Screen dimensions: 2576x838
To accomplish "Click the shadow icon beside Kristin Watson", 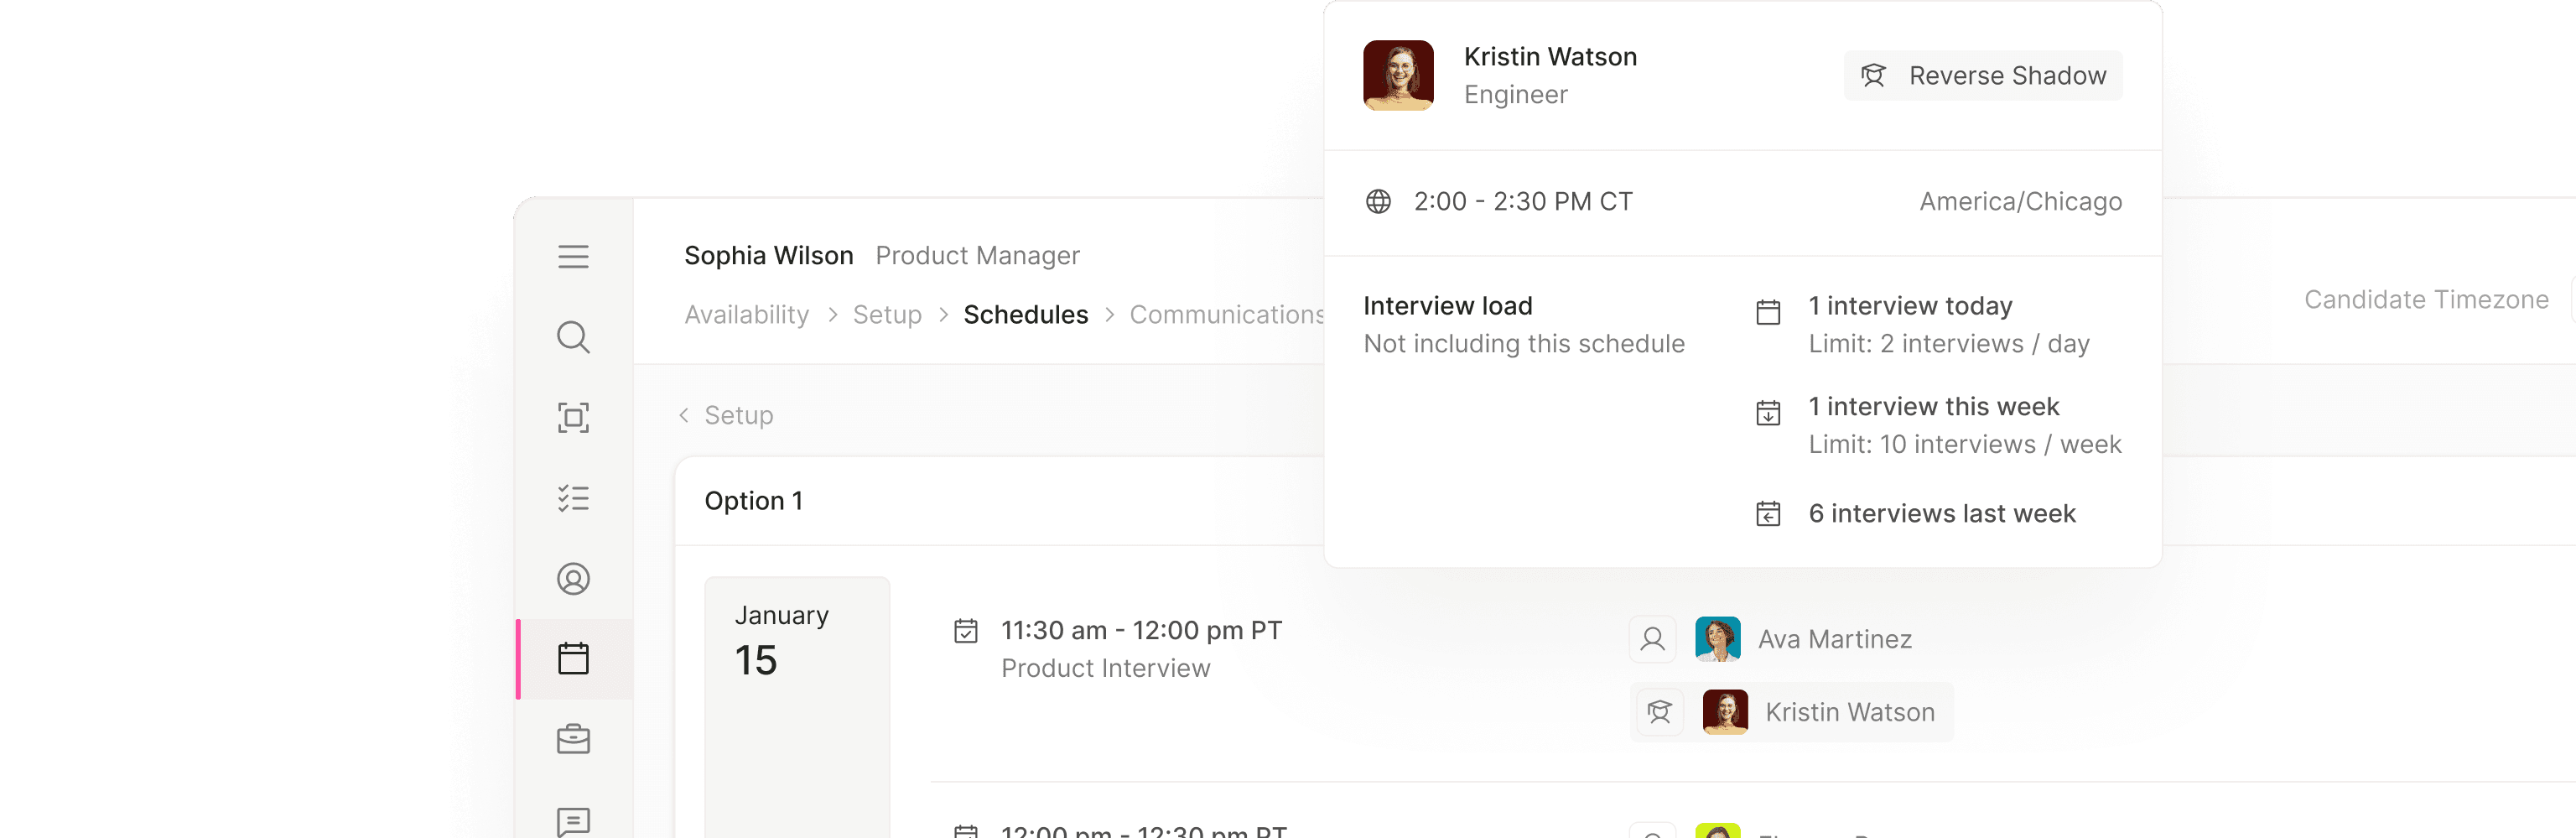I will click(1660, 712).
